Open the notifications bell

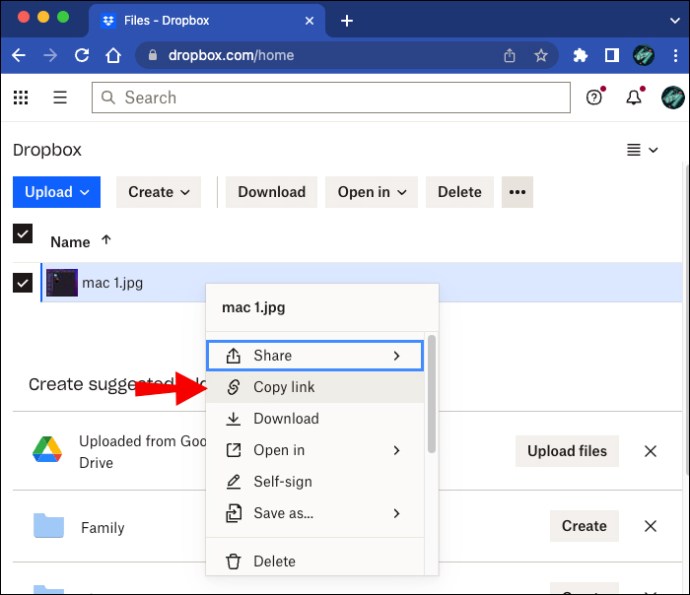tap(633, 97)
